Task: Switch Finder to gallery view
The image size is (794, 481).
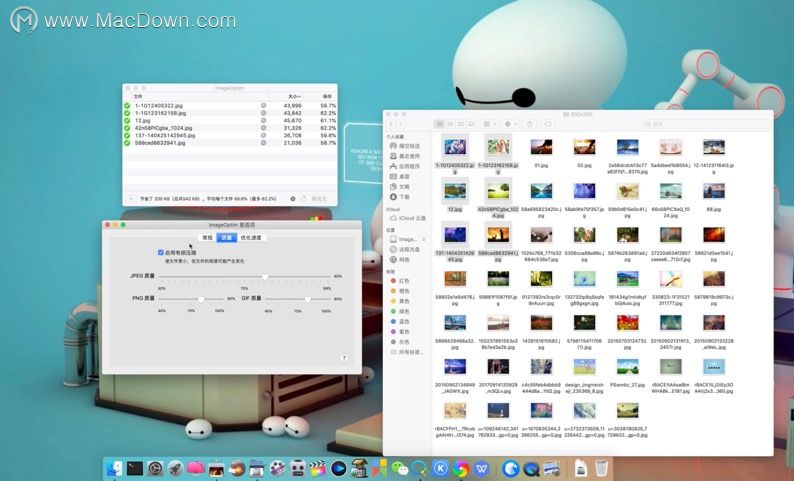Action: point(471,124)
